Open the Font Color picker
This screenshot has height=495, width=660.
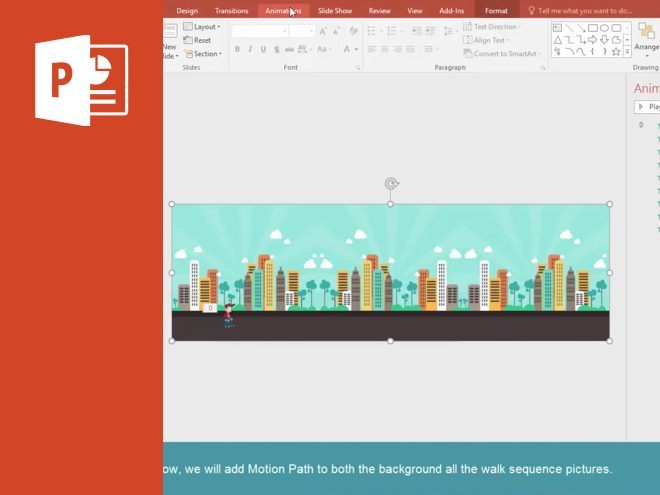(349, 49)
